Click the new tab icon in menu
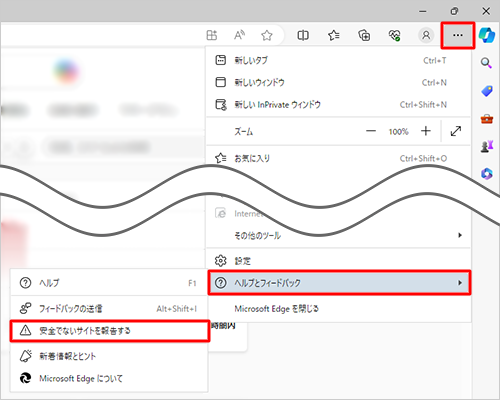The width and height of the screenshot is (500, 400). (x=221, y=60)
